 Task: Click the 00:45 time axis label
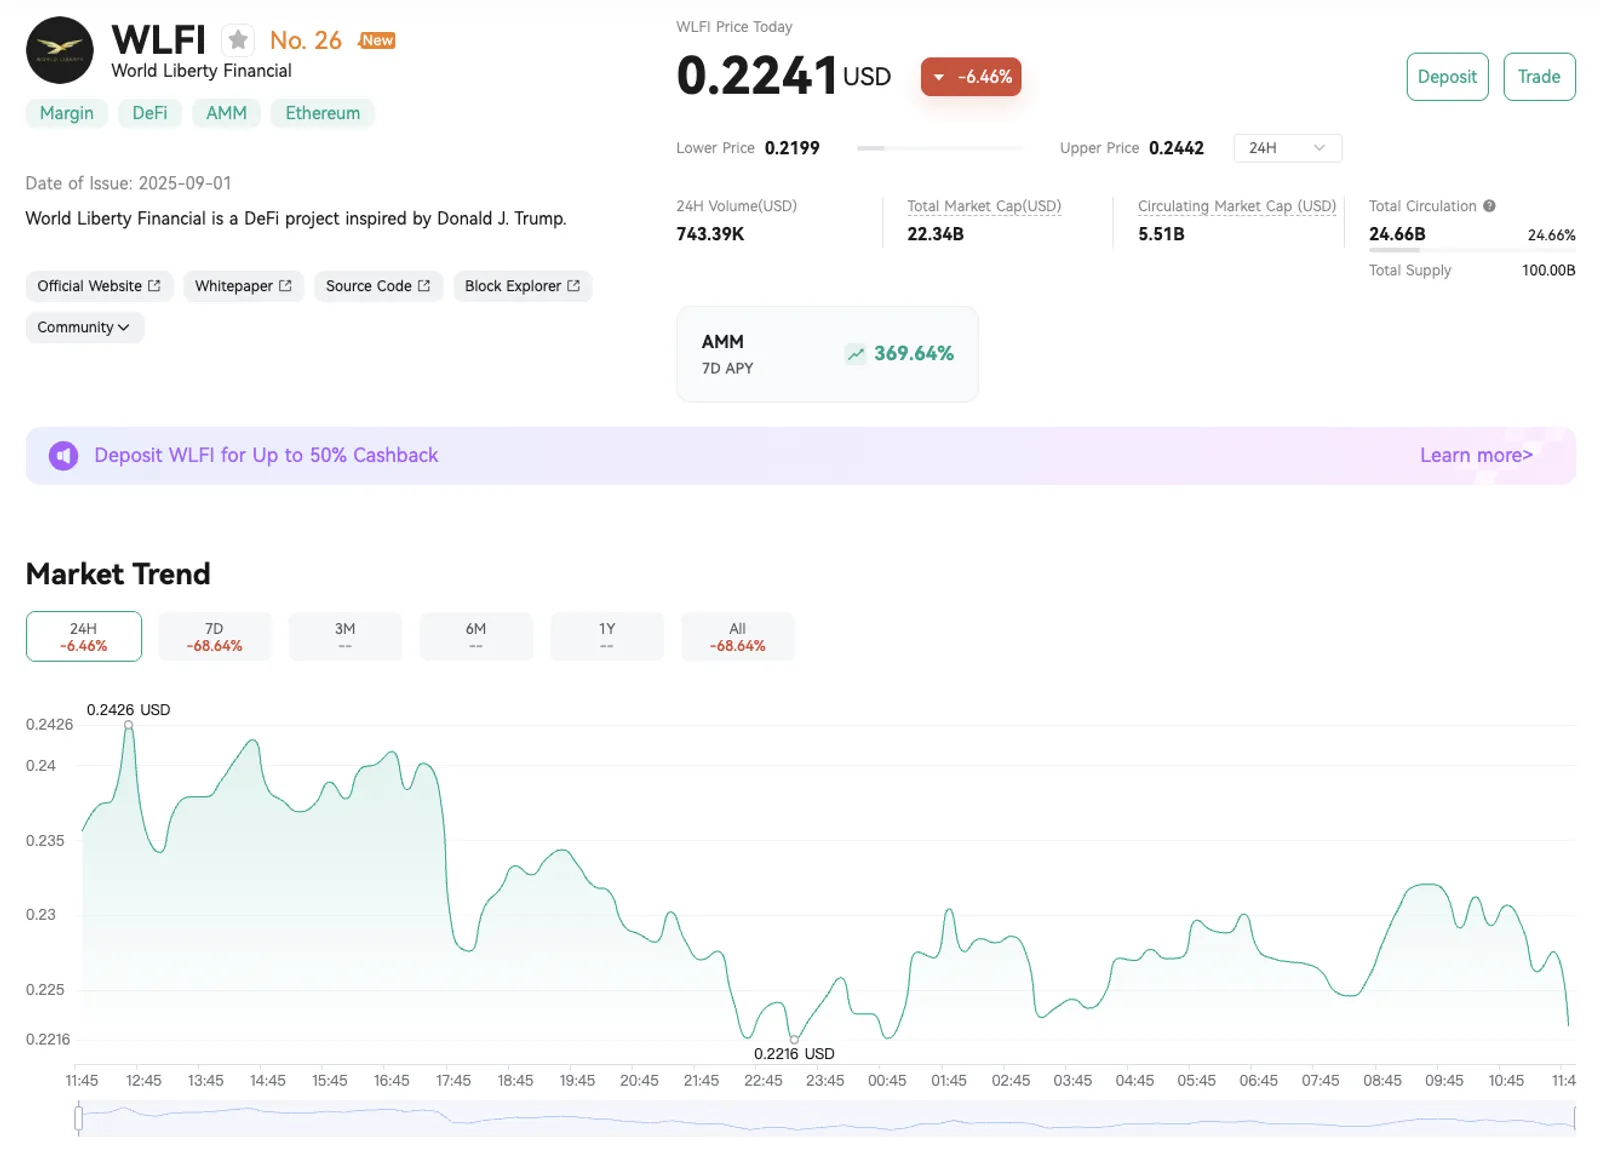887,1081
